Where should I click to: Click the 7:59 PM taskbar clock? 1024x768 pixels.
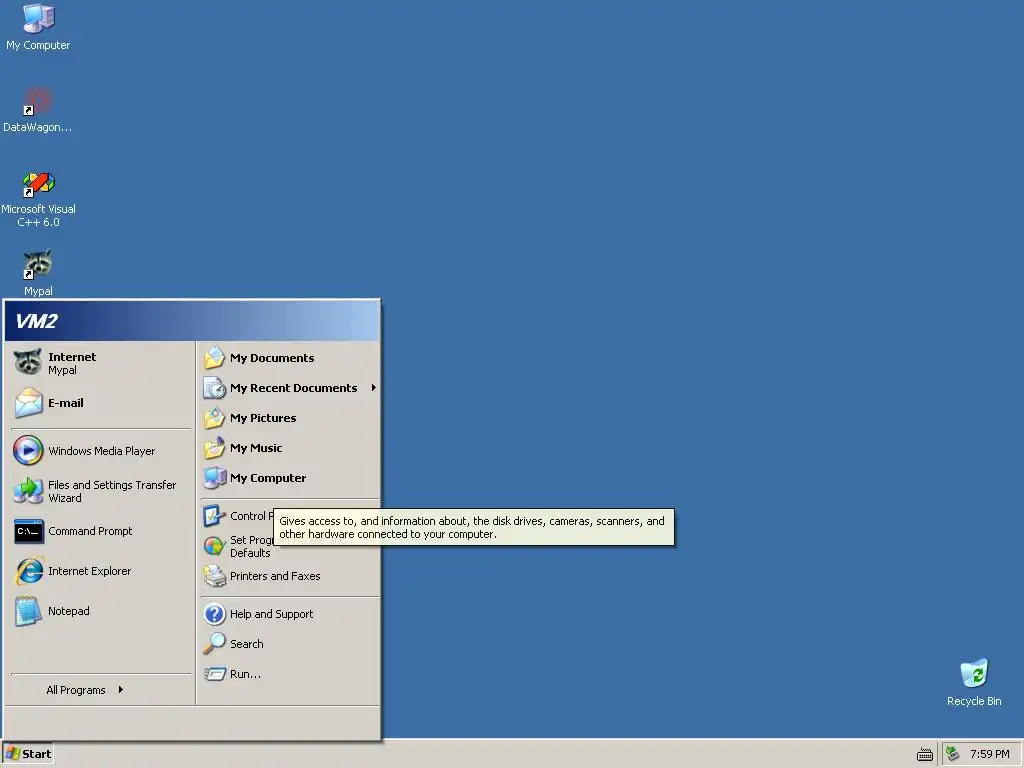tap(989, 754)
